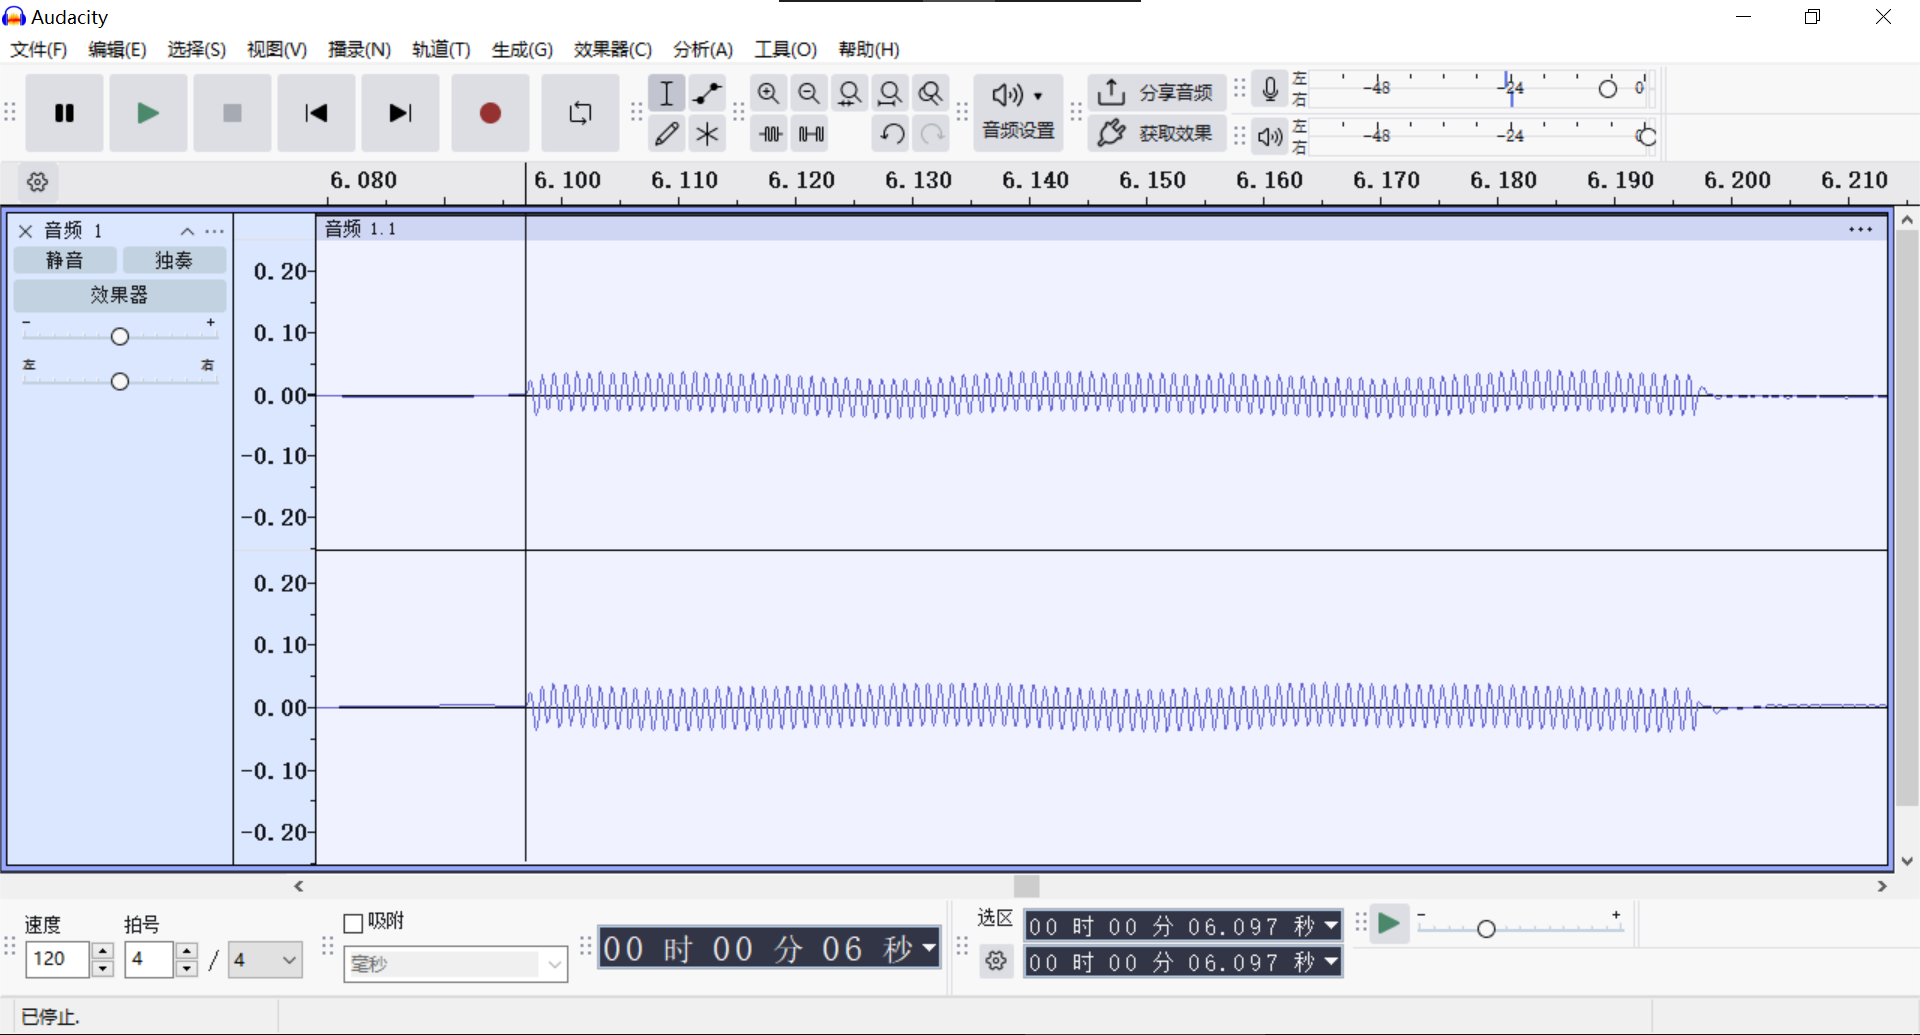Image resolution: width=1920 pixels, height=1035 pixels.
Task: Decrease tempo with down stepper
Action: pyautogui.click(x=103, y=968)
